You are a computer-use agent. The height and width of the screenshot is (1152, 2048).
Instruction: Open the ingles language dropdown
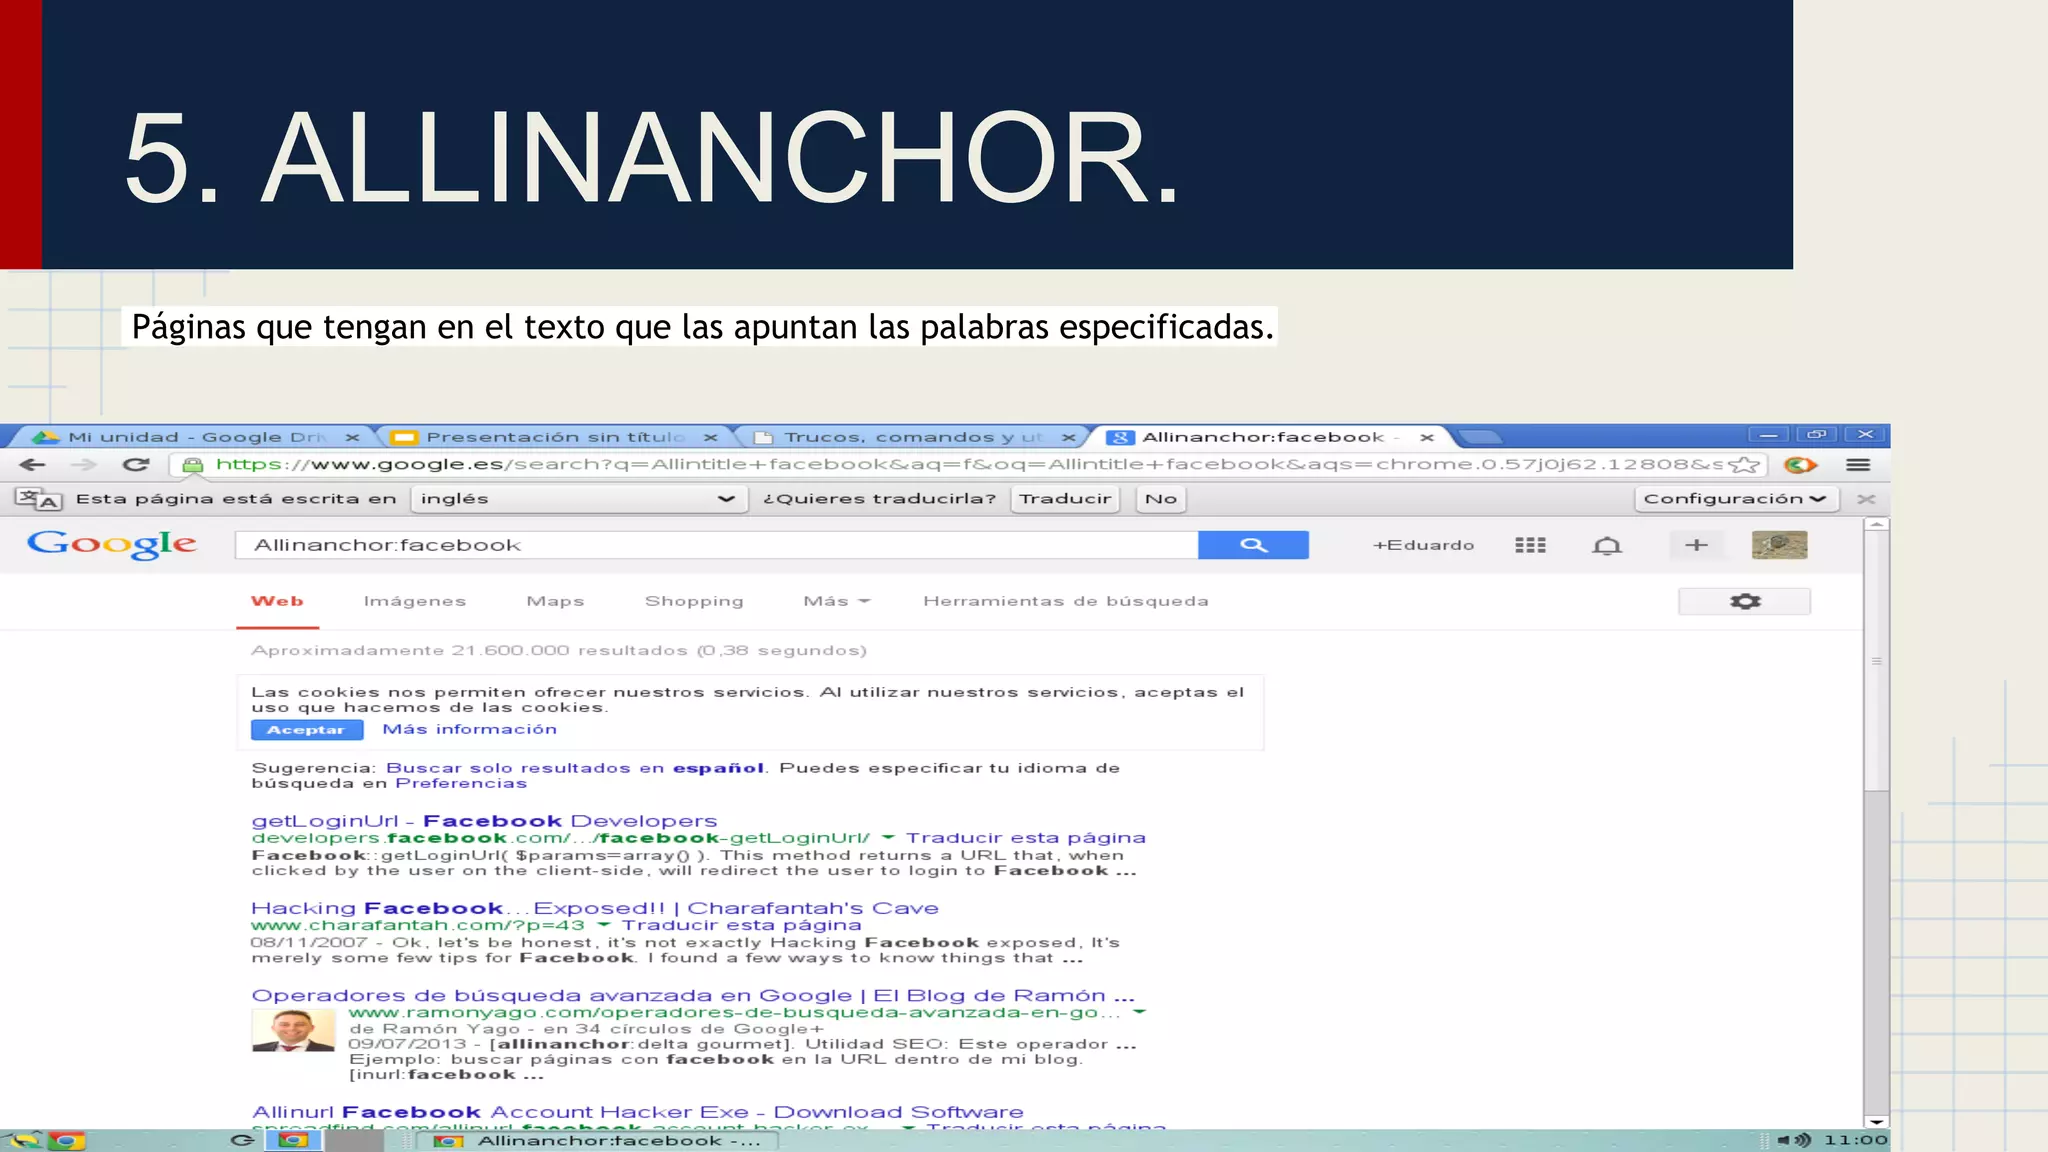pos(580,499)
